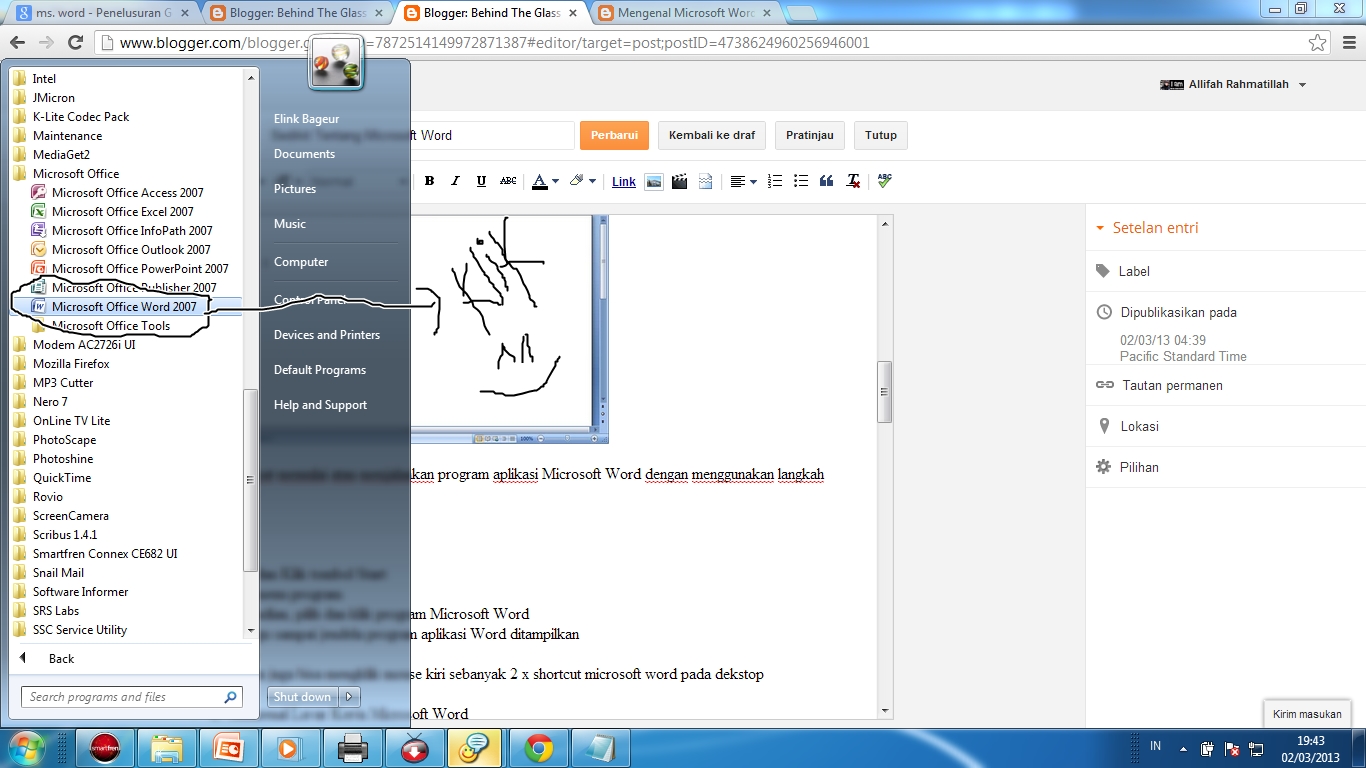Insert a hyperlink with Link
Screen dimensions: 1366x768
[624, 182]
